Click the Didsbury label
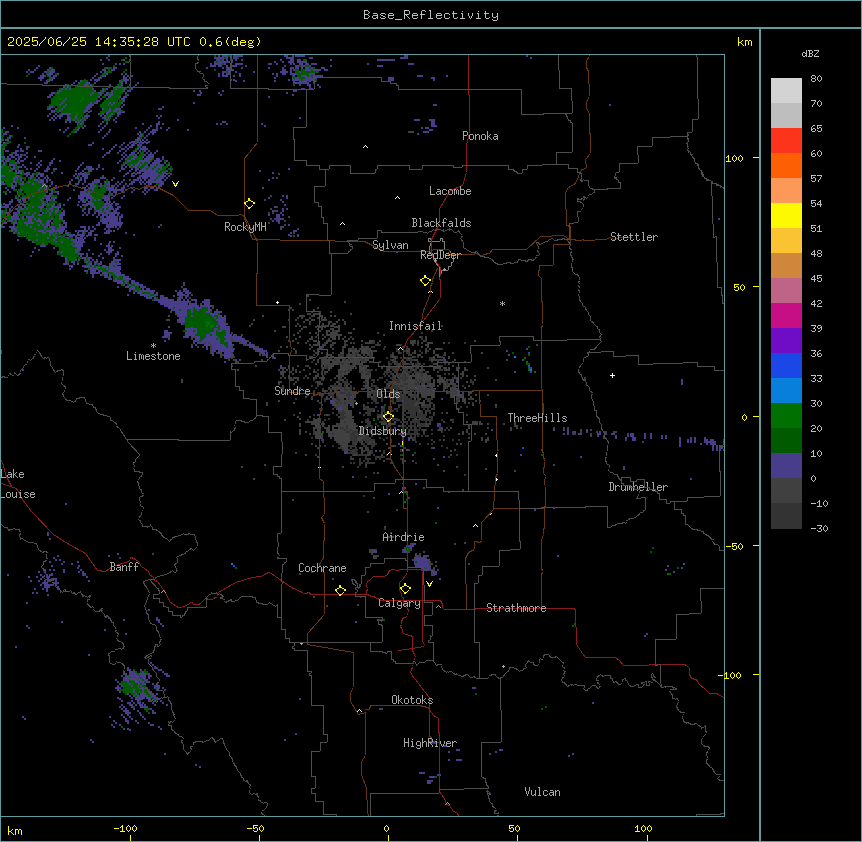 (383, 431)
